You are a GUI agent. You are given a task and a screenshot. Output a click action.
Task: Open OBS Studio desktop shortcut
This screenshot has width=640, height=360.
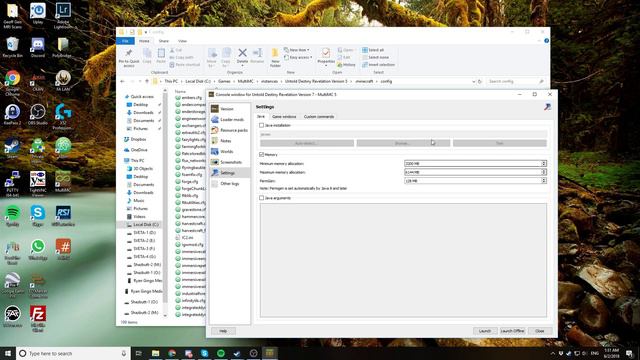(x=38, y=115)
